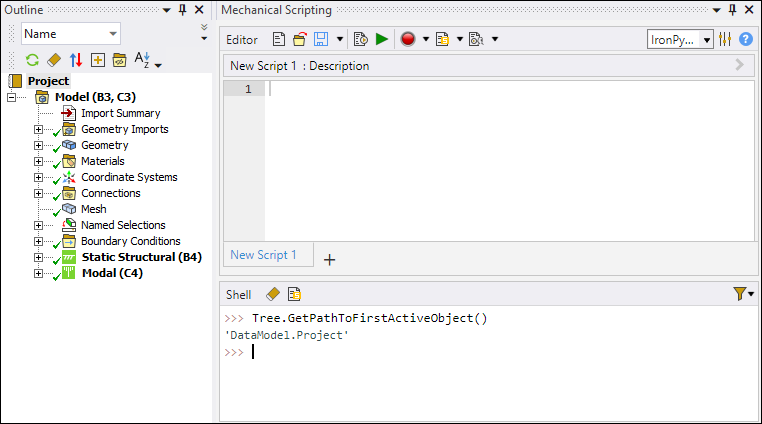The image size is (762, 424).
Task: Toggle the Shell filter funnel icon
Action: point(738,294)
